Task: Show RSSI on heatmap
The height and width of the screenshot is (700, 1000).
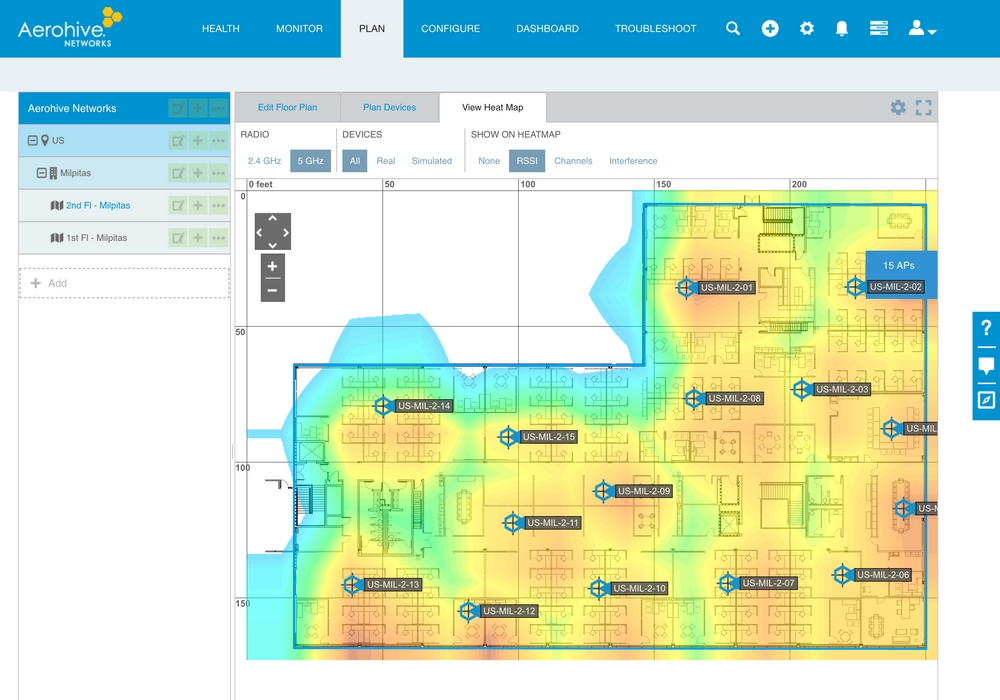Action: tap(527, 161)
